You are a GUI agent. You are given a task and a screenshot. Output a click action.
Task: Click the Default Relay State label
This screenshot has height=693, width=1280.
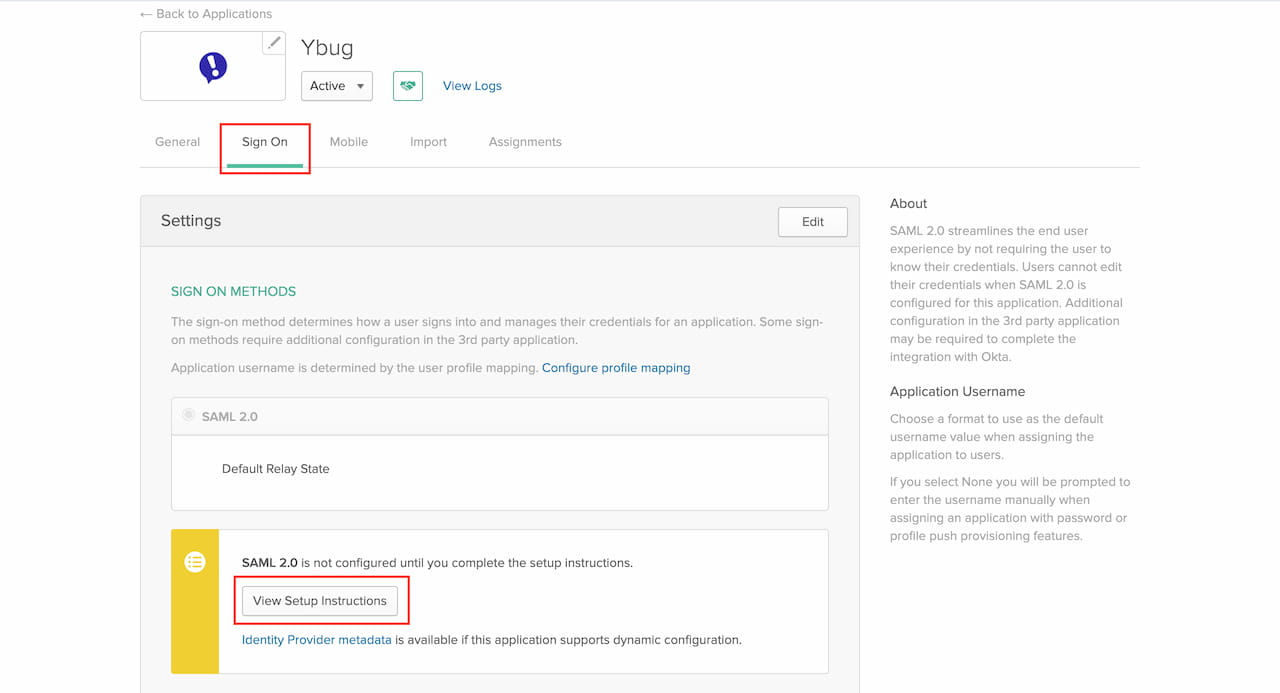(x=276, y=469)
